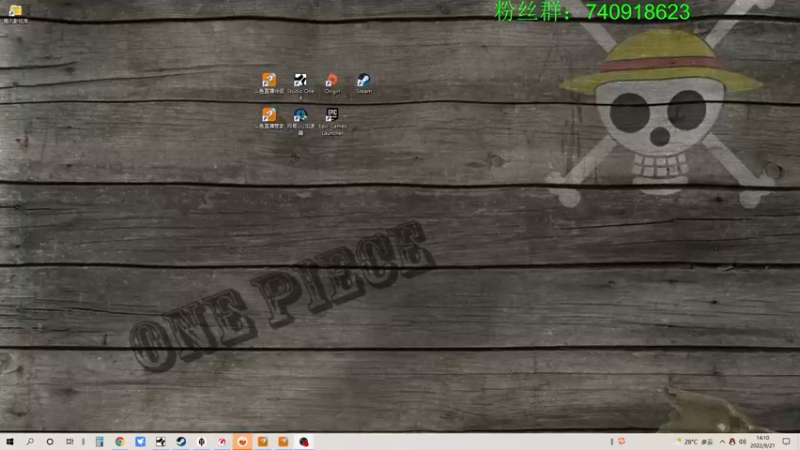Open the blue bird app in the taskbar
The height and width of the screenshot is (450, 800).
pyautogui.click(x=140, y=441)
